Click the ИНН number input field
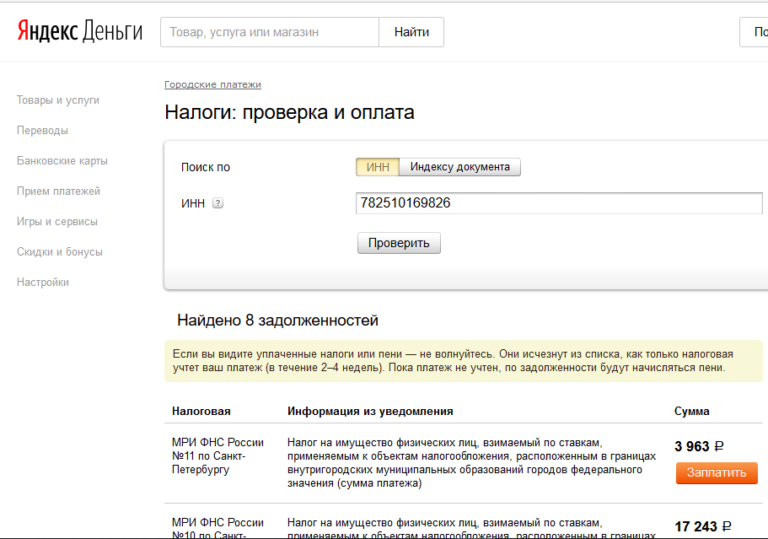The width and height of the screenshot is (768, 539). [559, 203]
